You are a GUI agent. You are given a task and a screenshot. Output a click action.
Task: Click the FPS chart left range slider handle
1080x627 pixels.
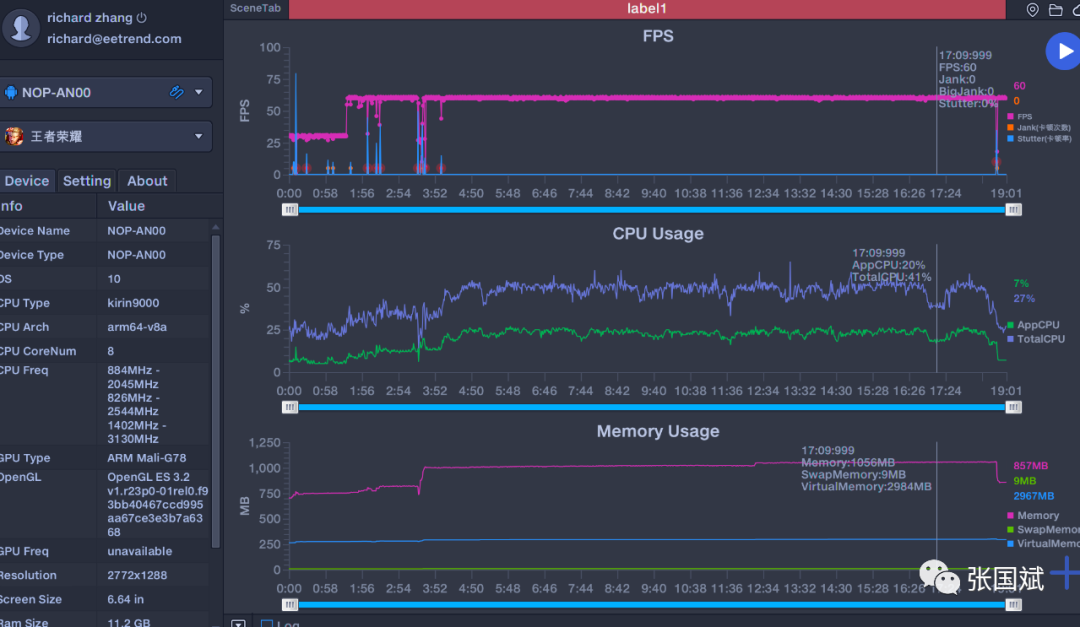pos(290,209)
